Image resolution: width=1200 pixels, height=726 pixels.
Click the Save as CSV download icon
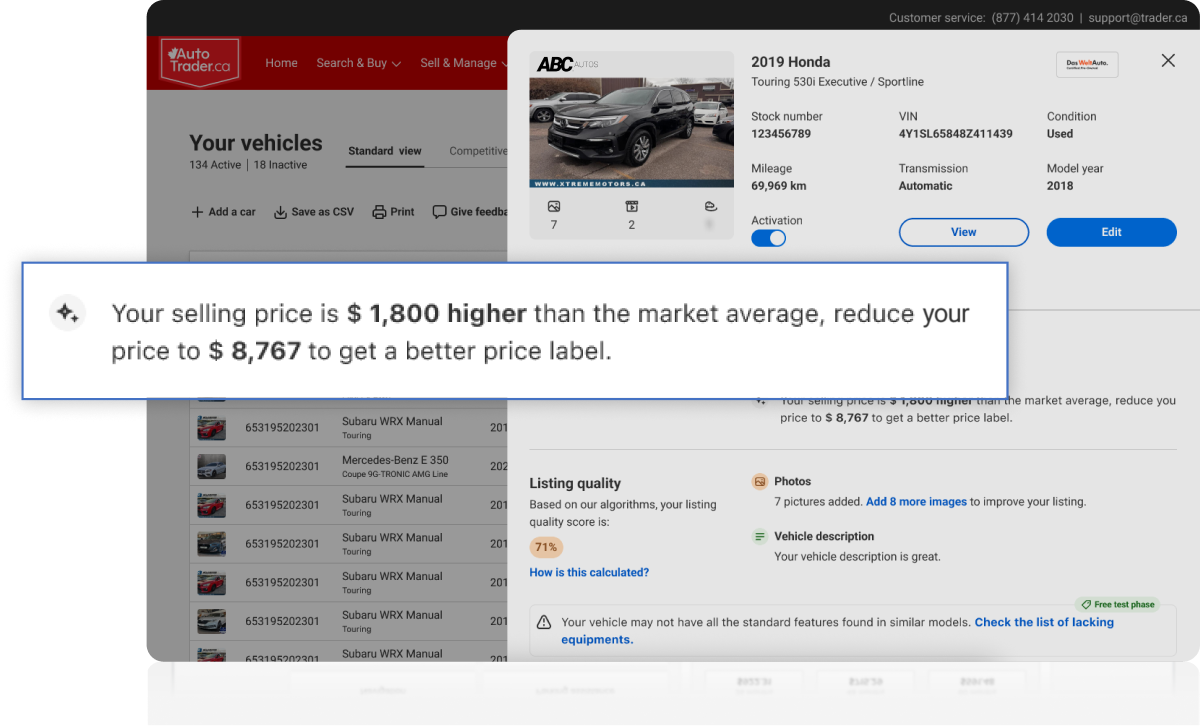tap(281, 212)
